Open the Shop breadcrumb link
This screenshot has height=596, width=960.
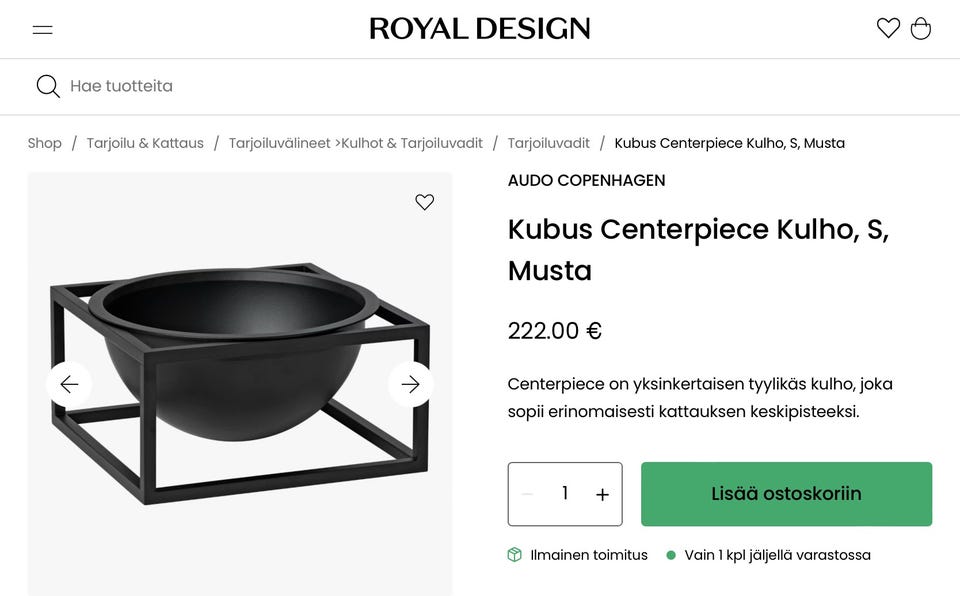click(x=44, y=142)
